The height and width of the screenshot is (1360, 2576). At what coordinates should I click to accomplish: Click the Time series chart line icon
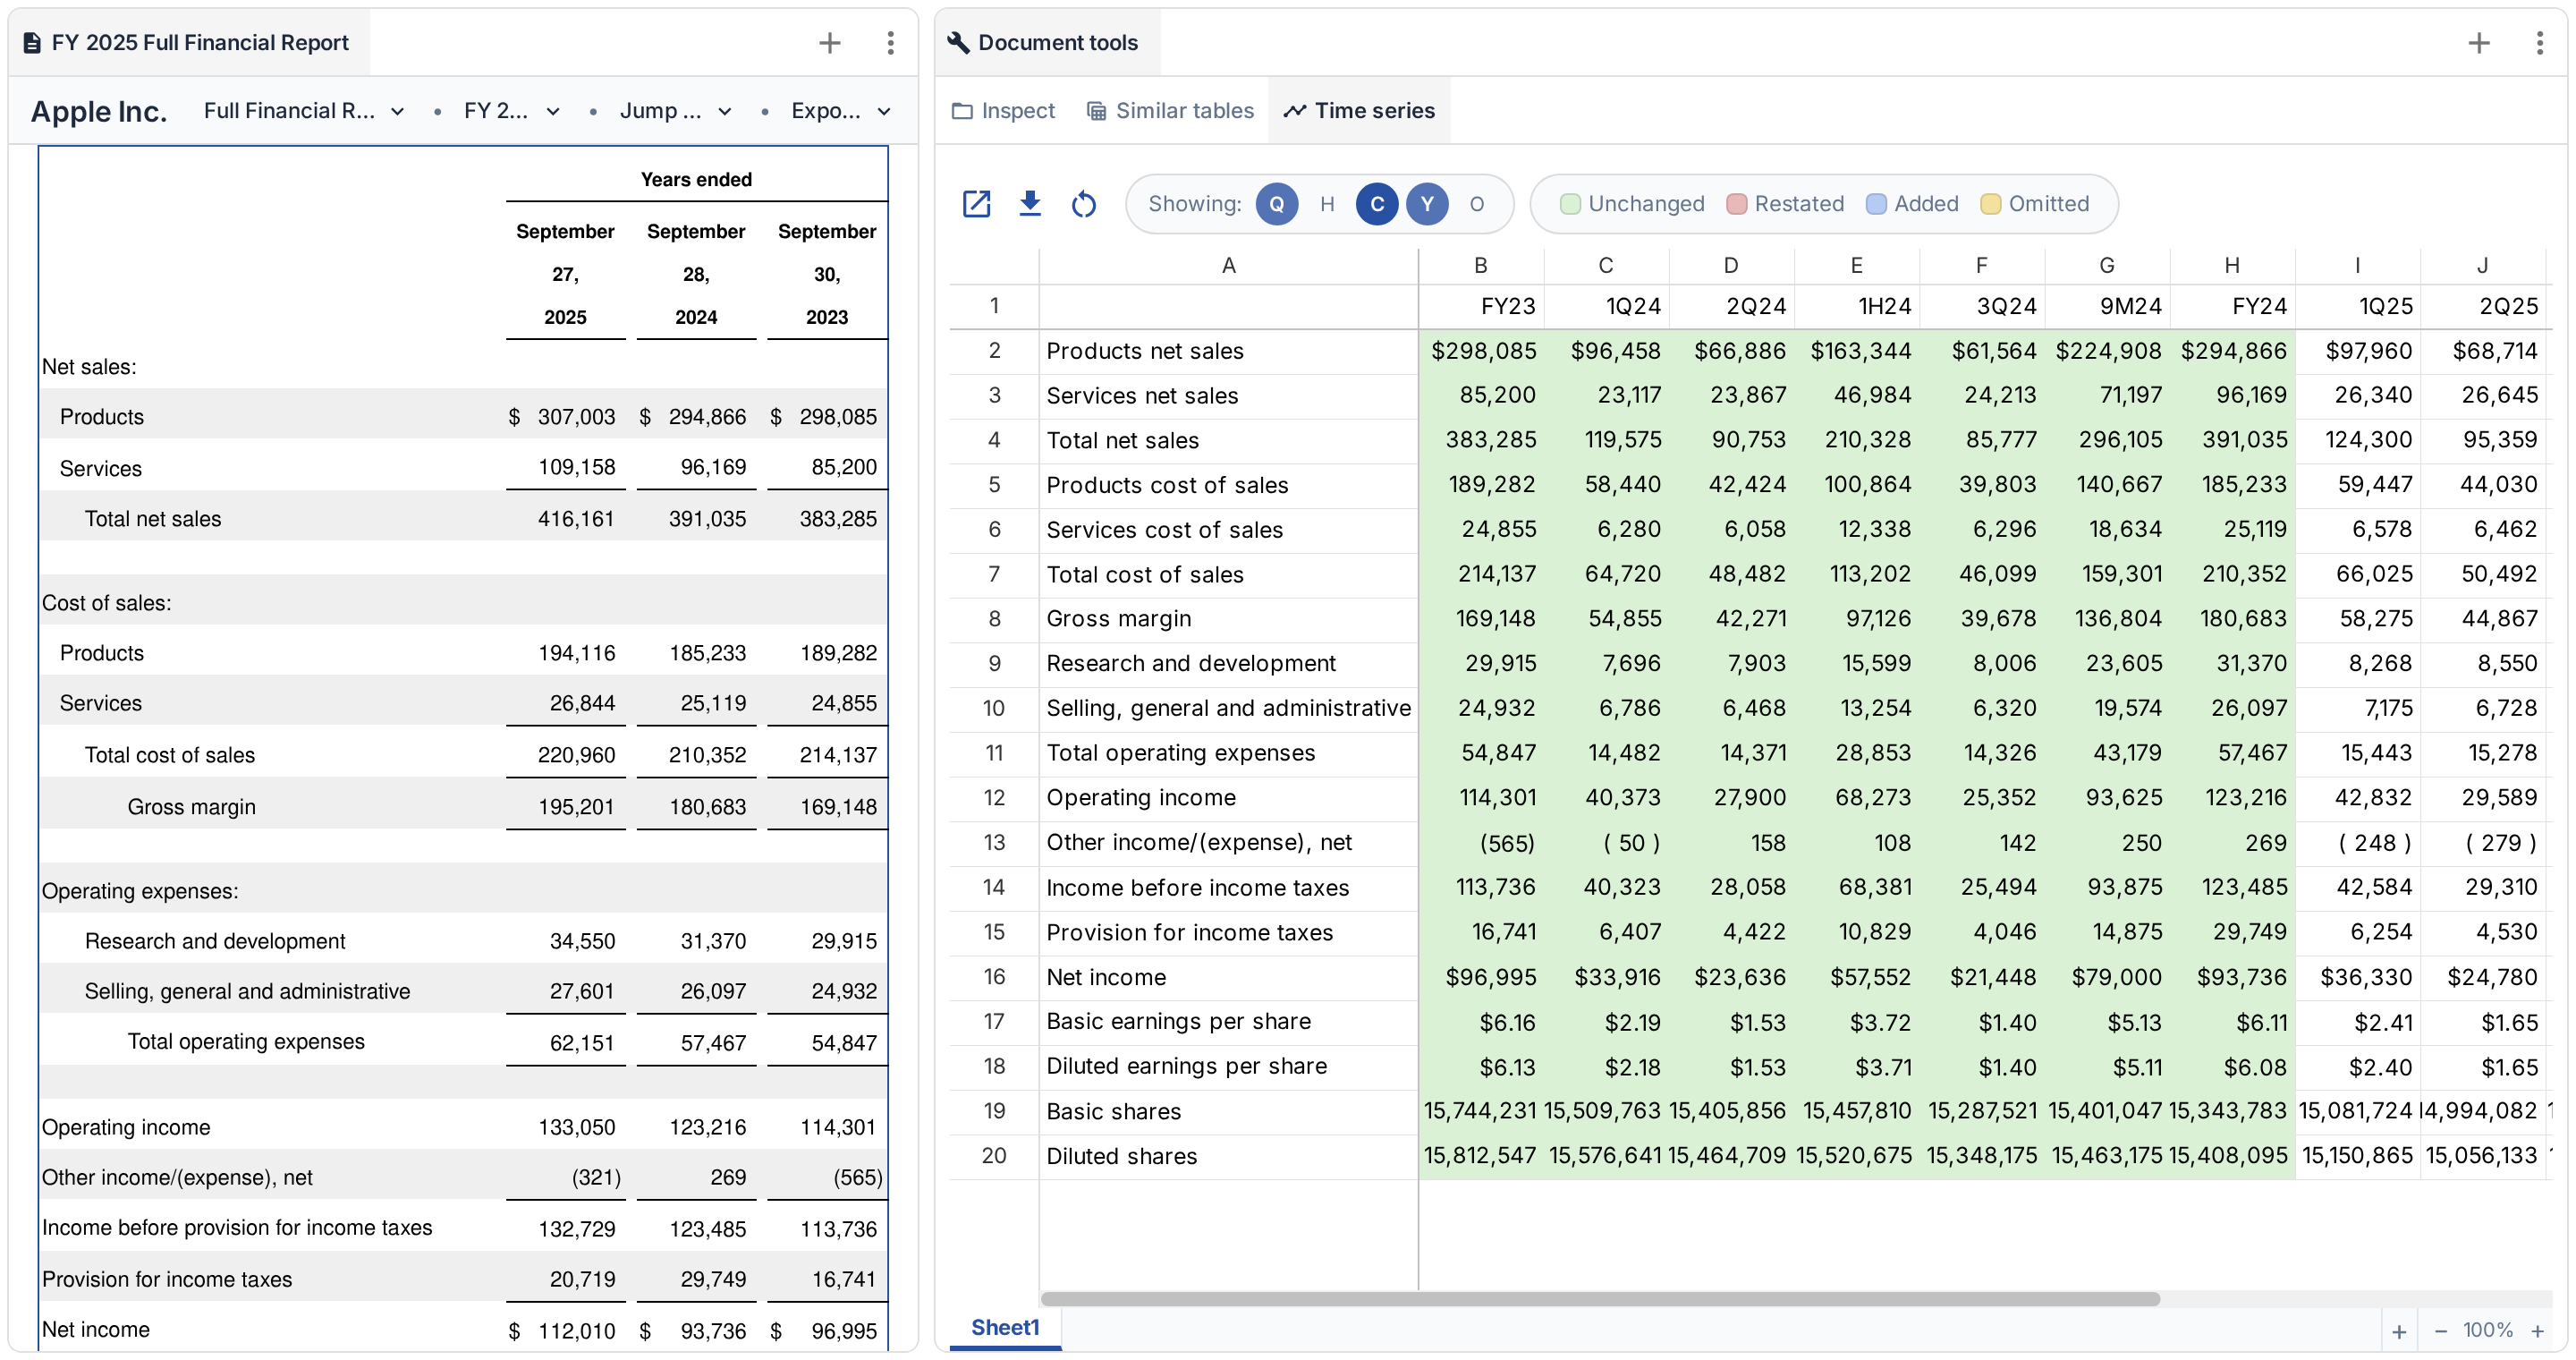(x=1294, y=111)
